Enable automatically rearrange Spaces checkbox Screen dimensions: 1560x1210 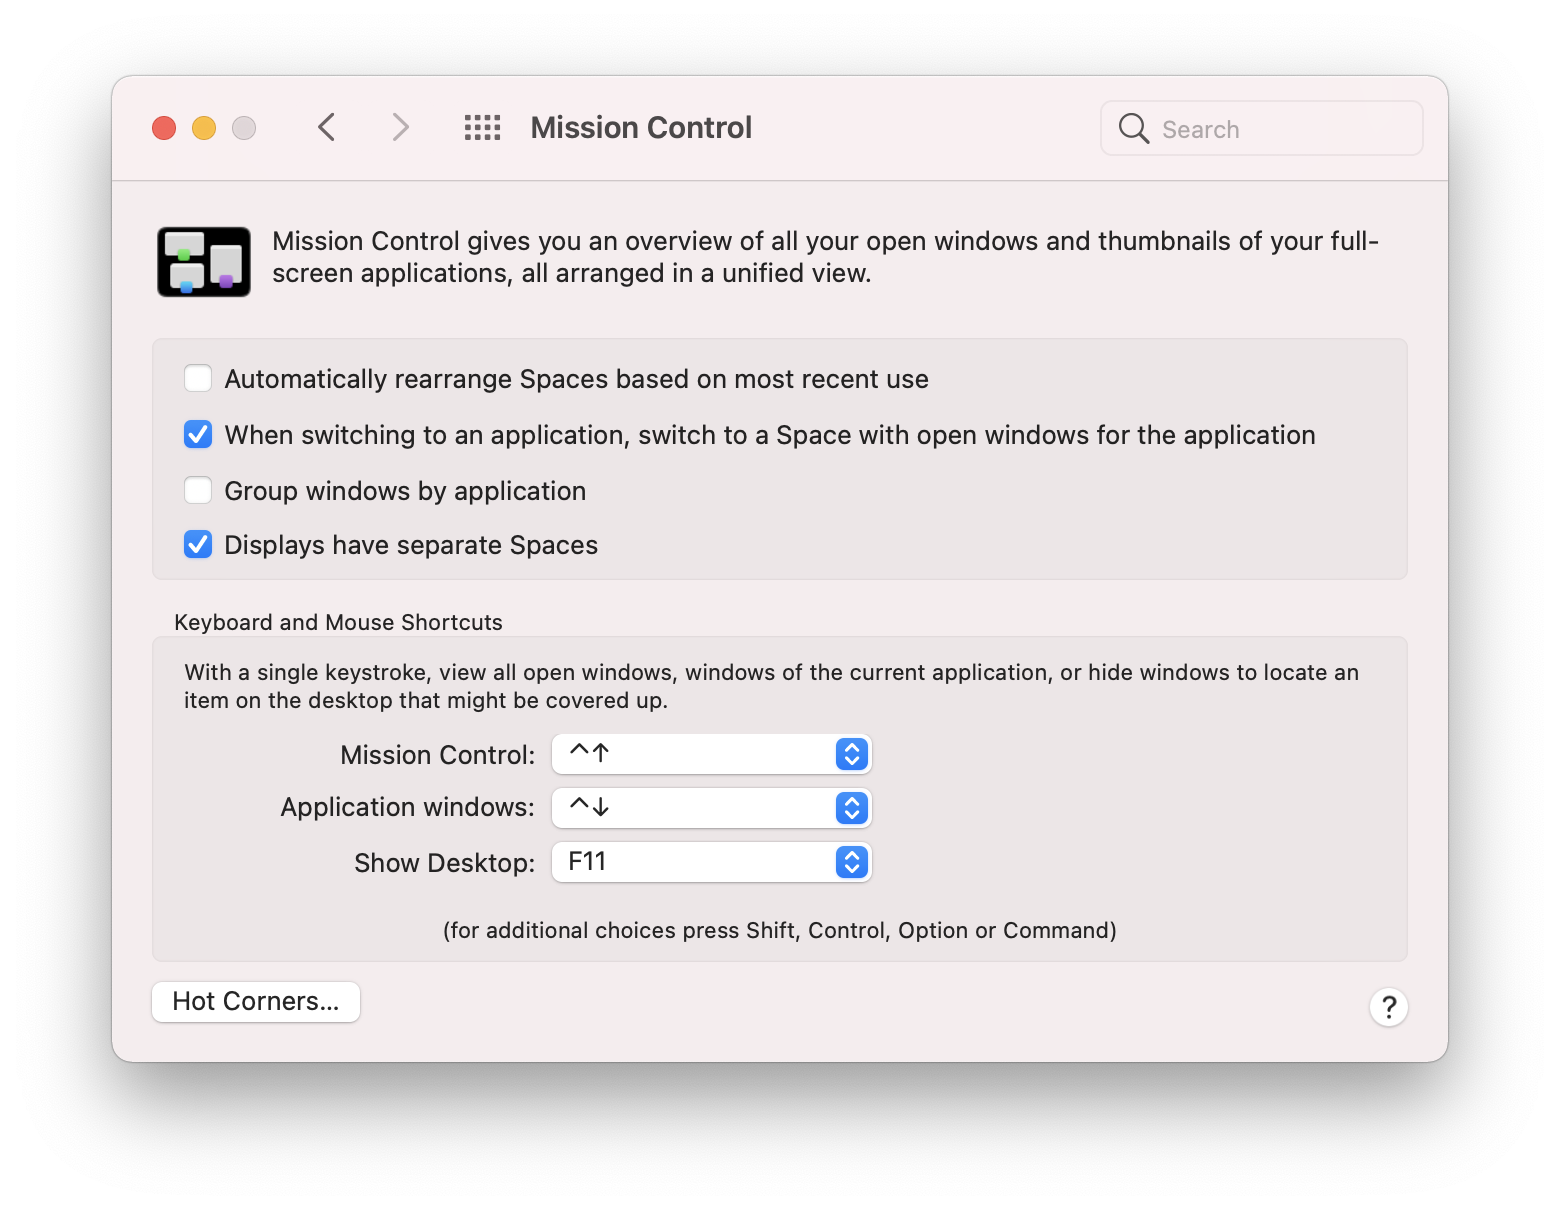tap(198, 379)
